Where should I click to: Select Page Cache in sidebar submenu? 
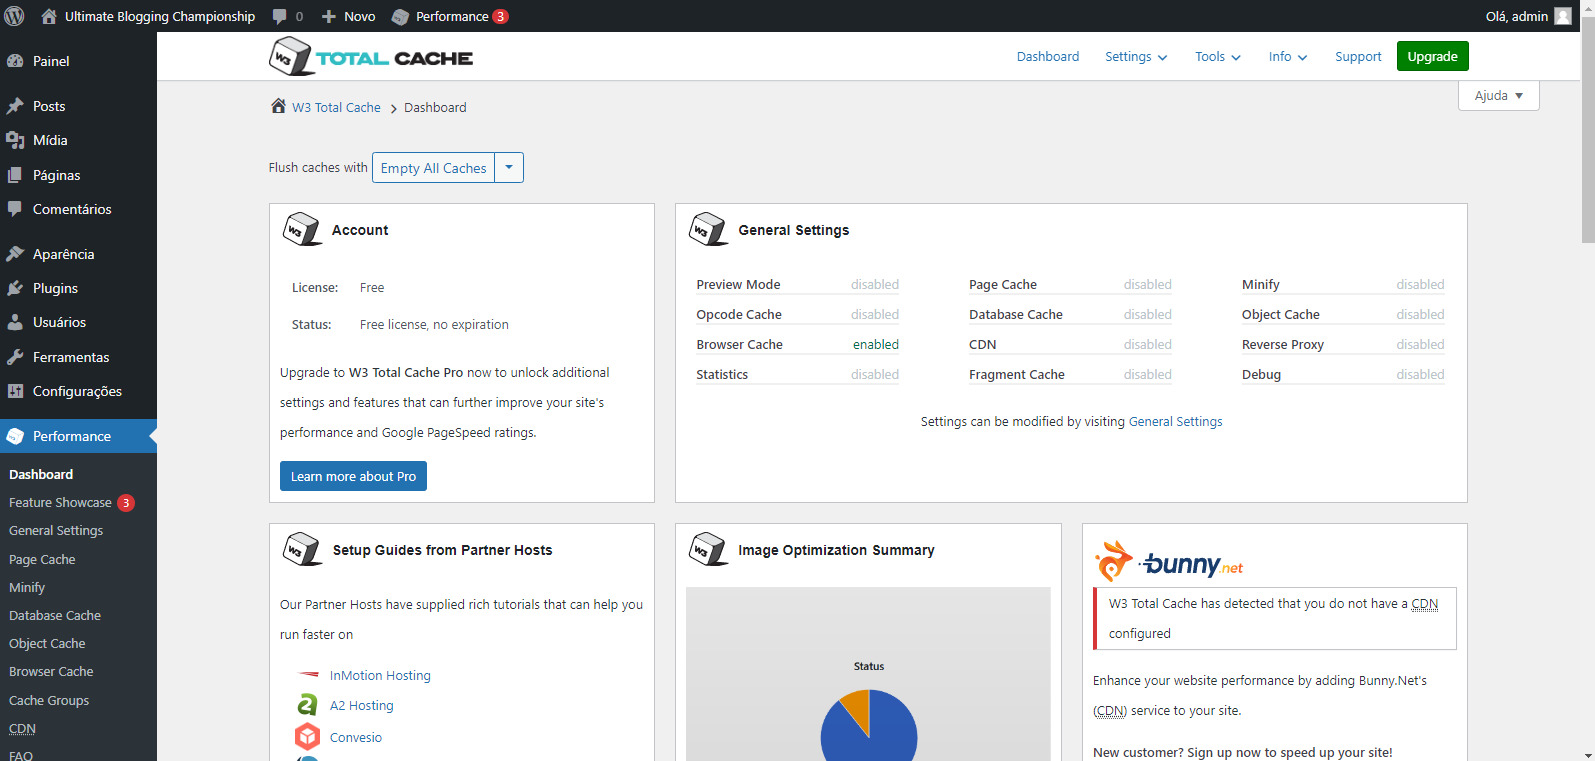point(42,560)
